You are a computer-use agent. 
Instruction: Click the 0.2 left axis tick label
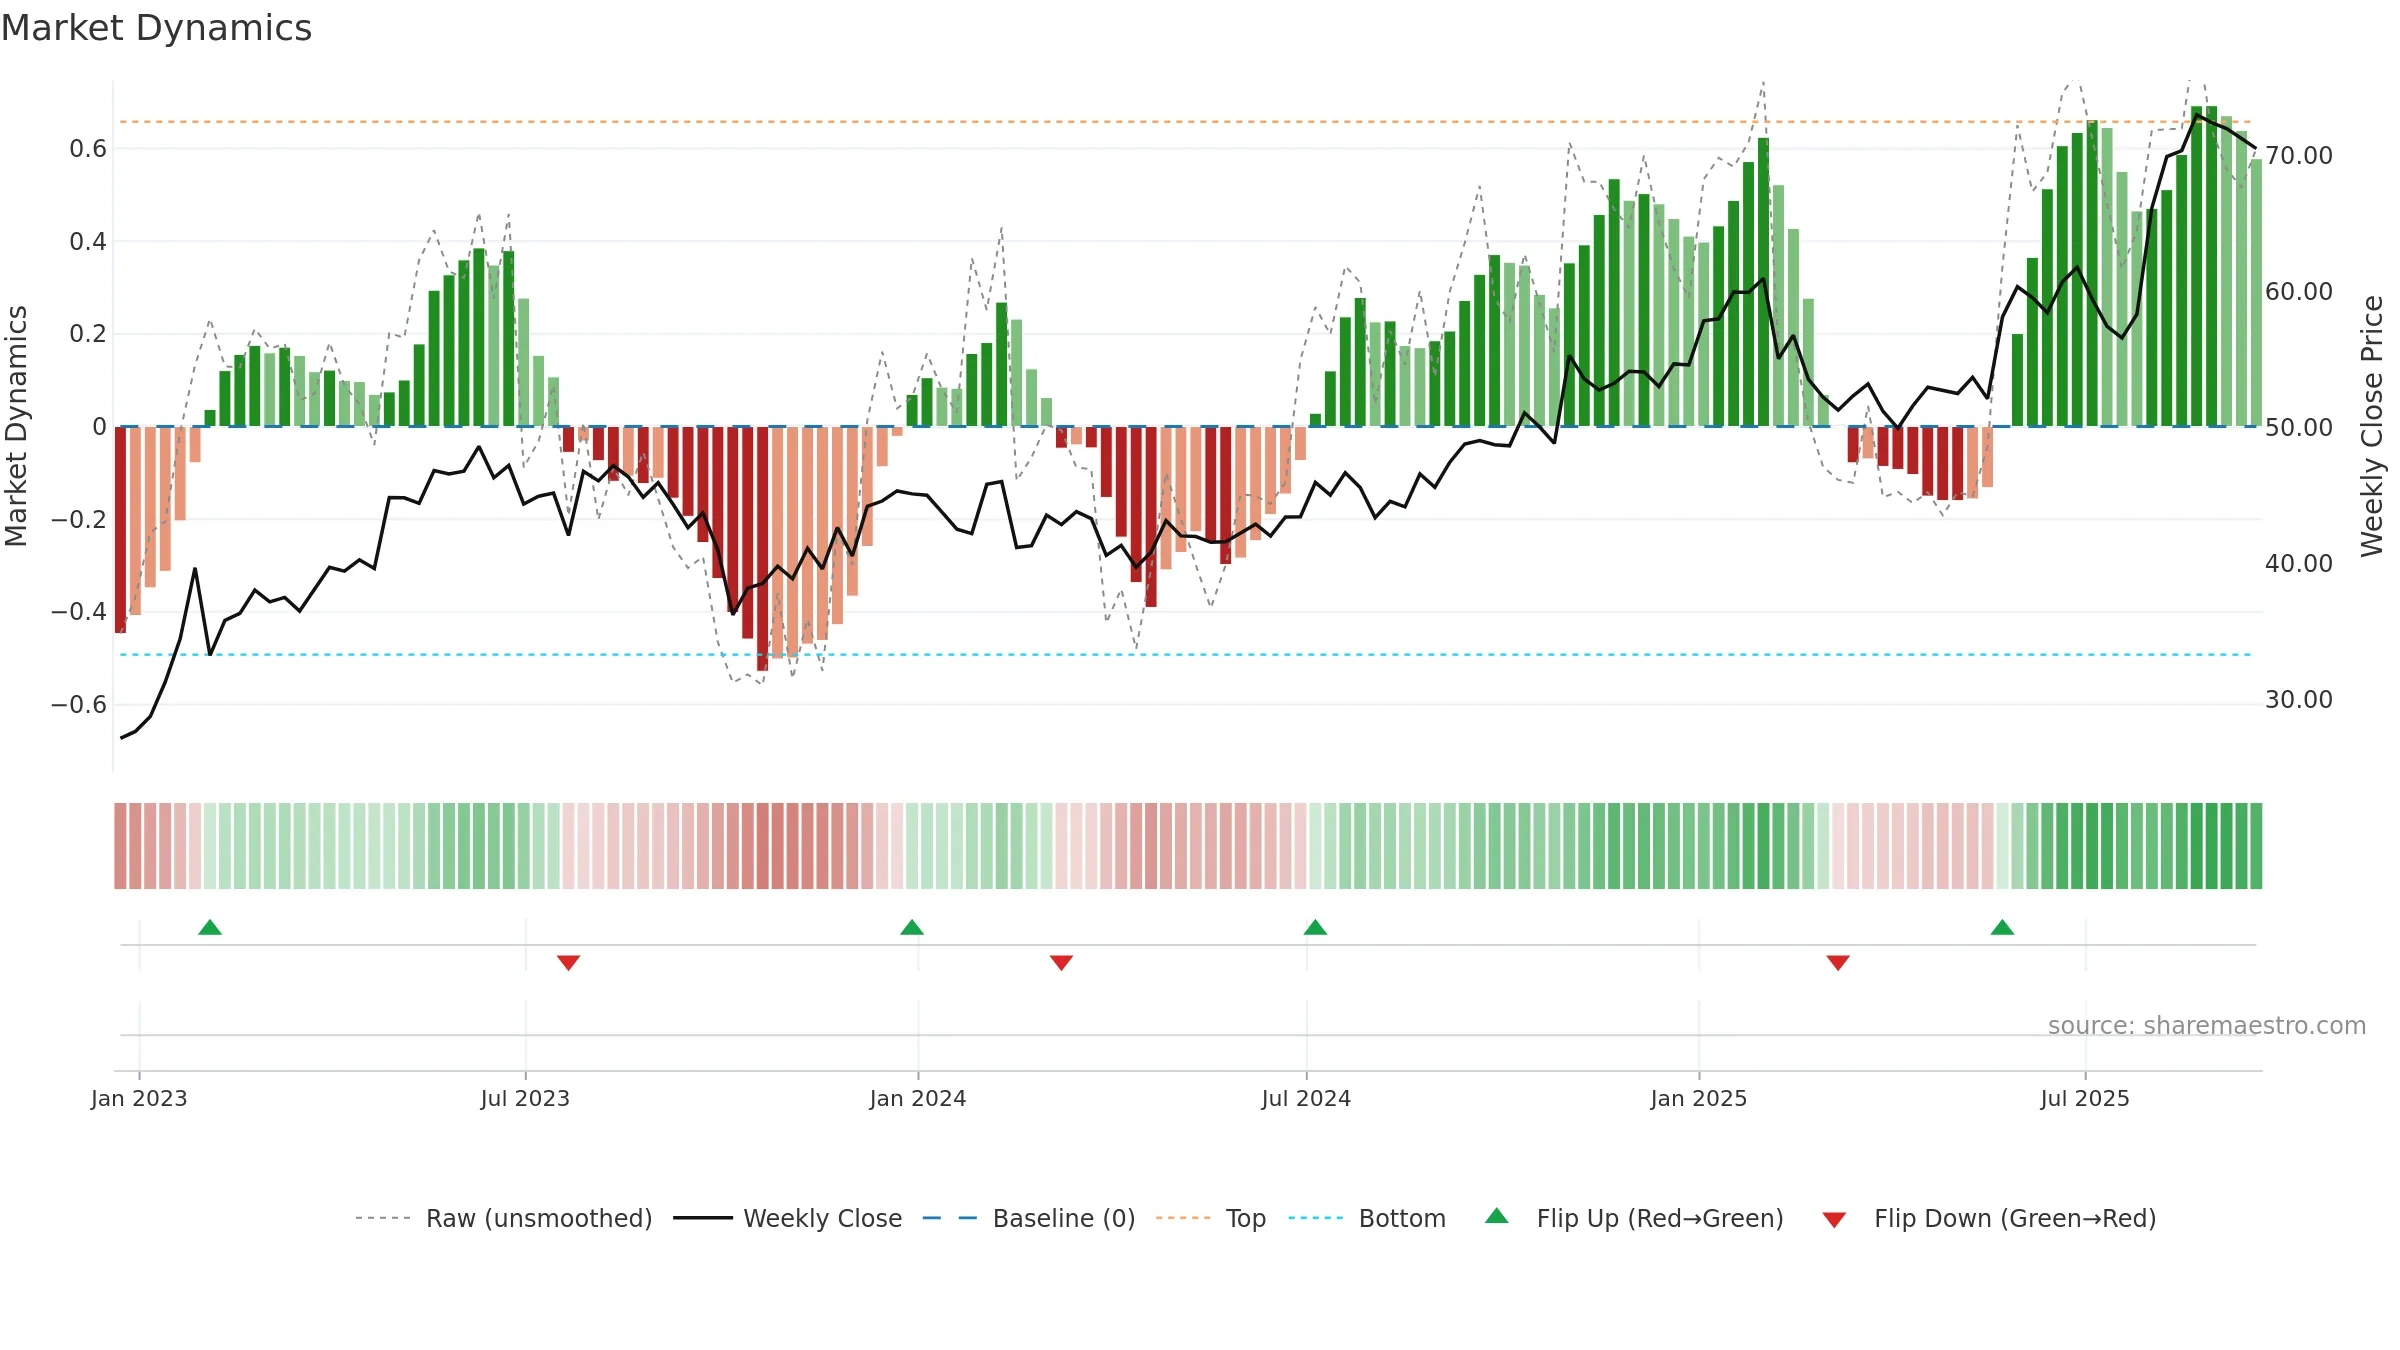pos(88,334)
